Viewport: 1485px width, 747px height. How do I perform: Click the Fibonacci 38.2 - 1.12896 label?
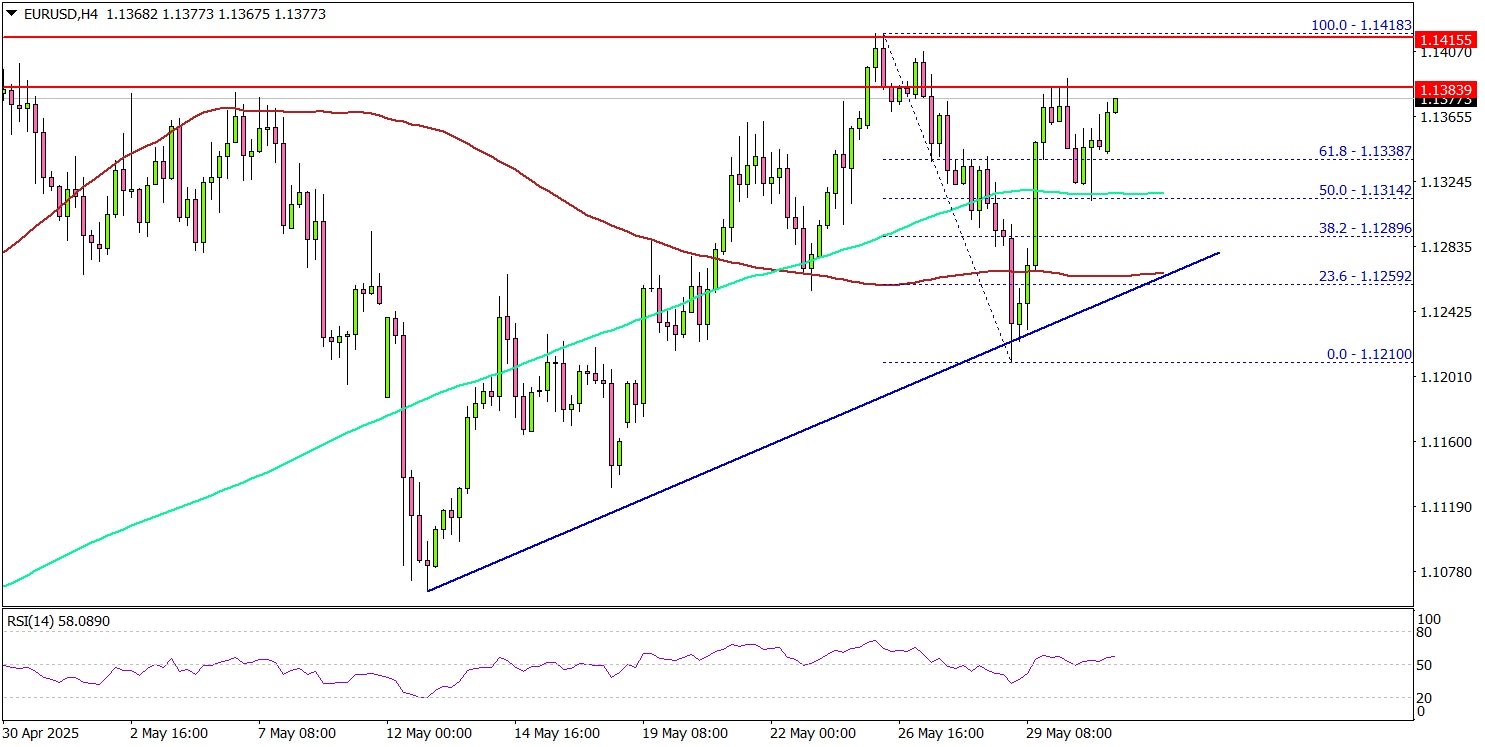coord(1365,229)
